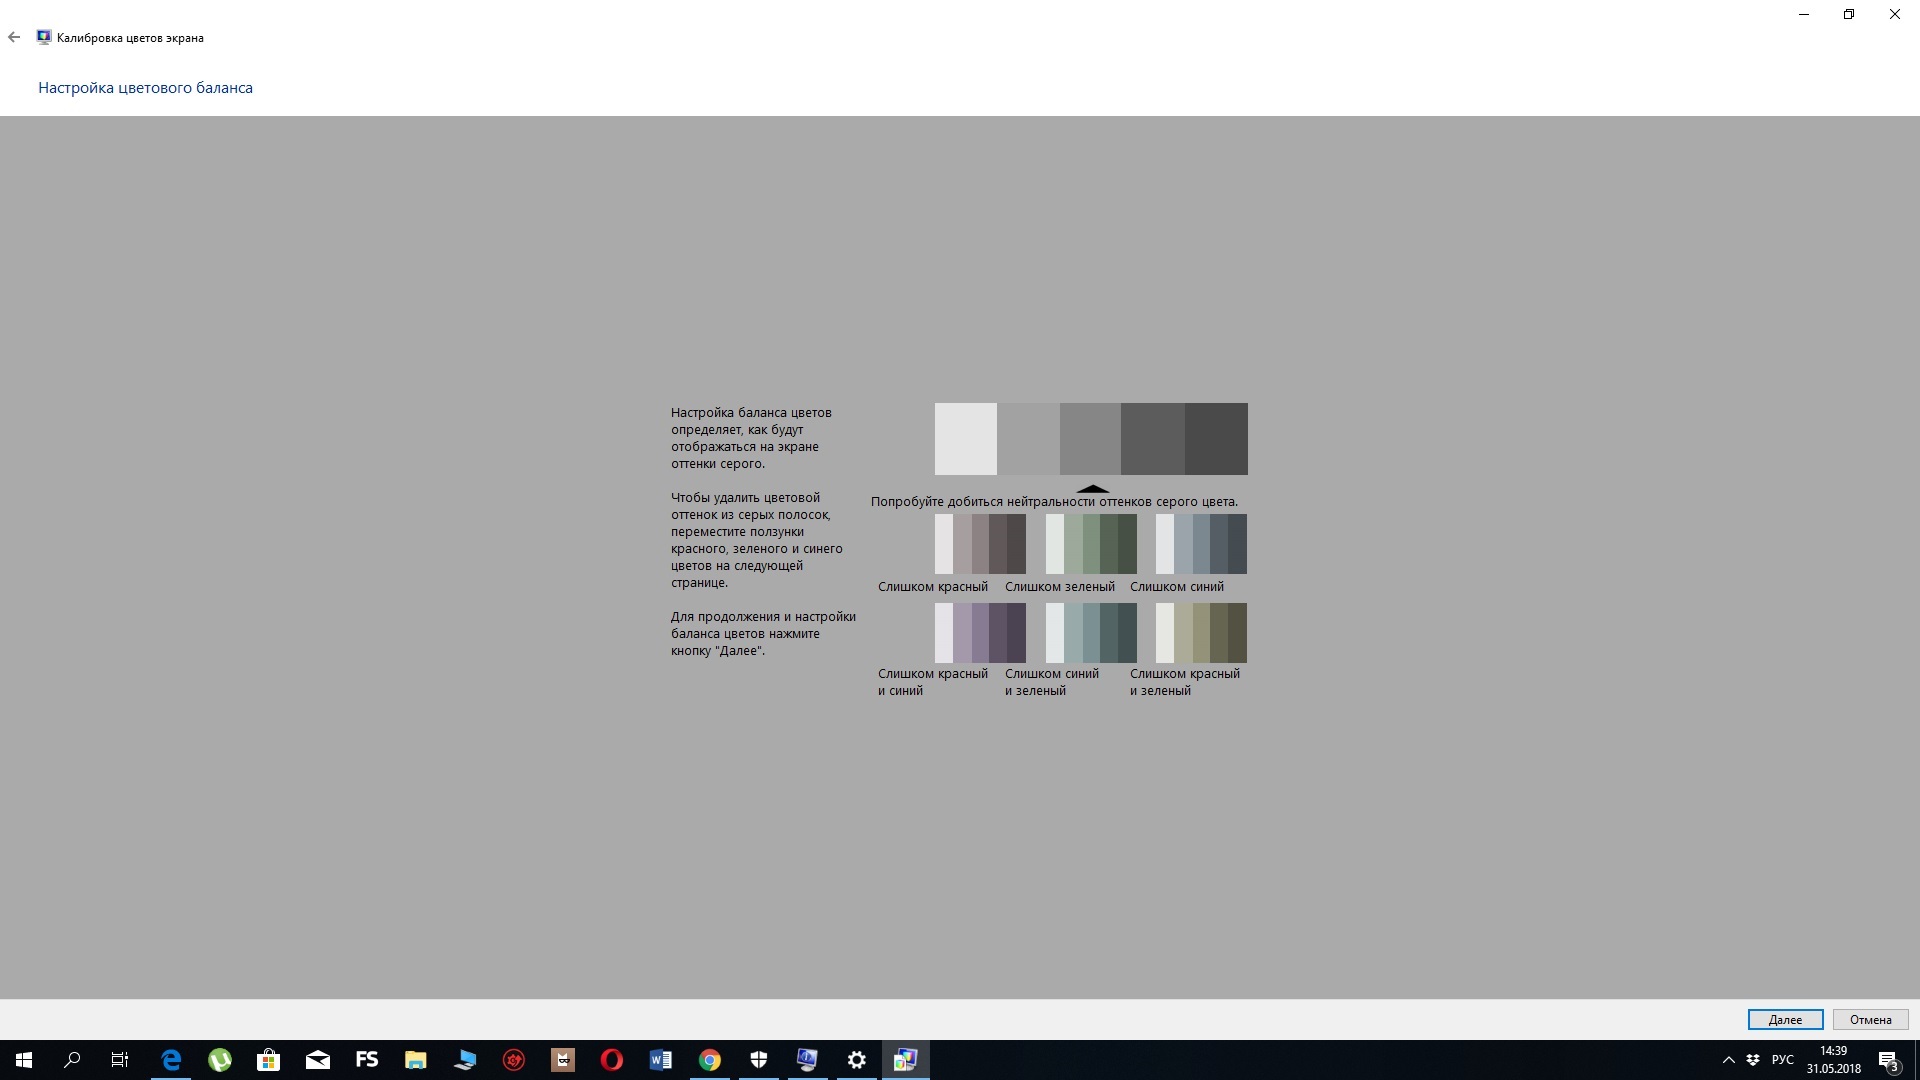
Task: Click the paragraph starting Настройка баланса цветов определяет
Action: (751, 438)
